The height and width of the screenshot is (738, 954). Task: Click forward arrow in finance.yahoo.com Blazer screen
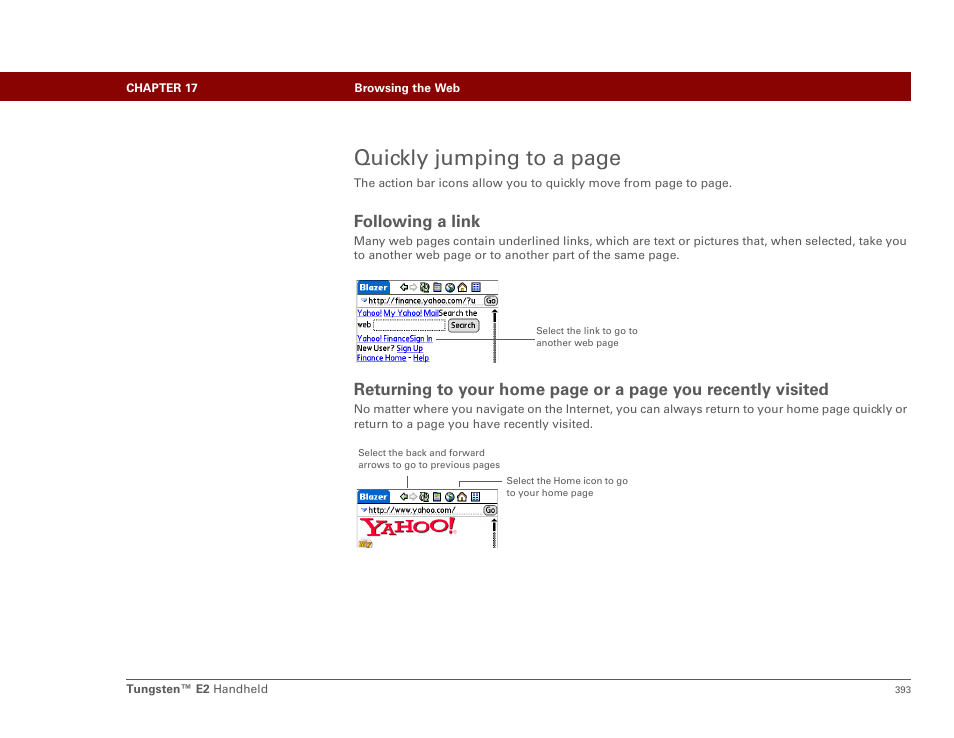click(x=413, y=287)
